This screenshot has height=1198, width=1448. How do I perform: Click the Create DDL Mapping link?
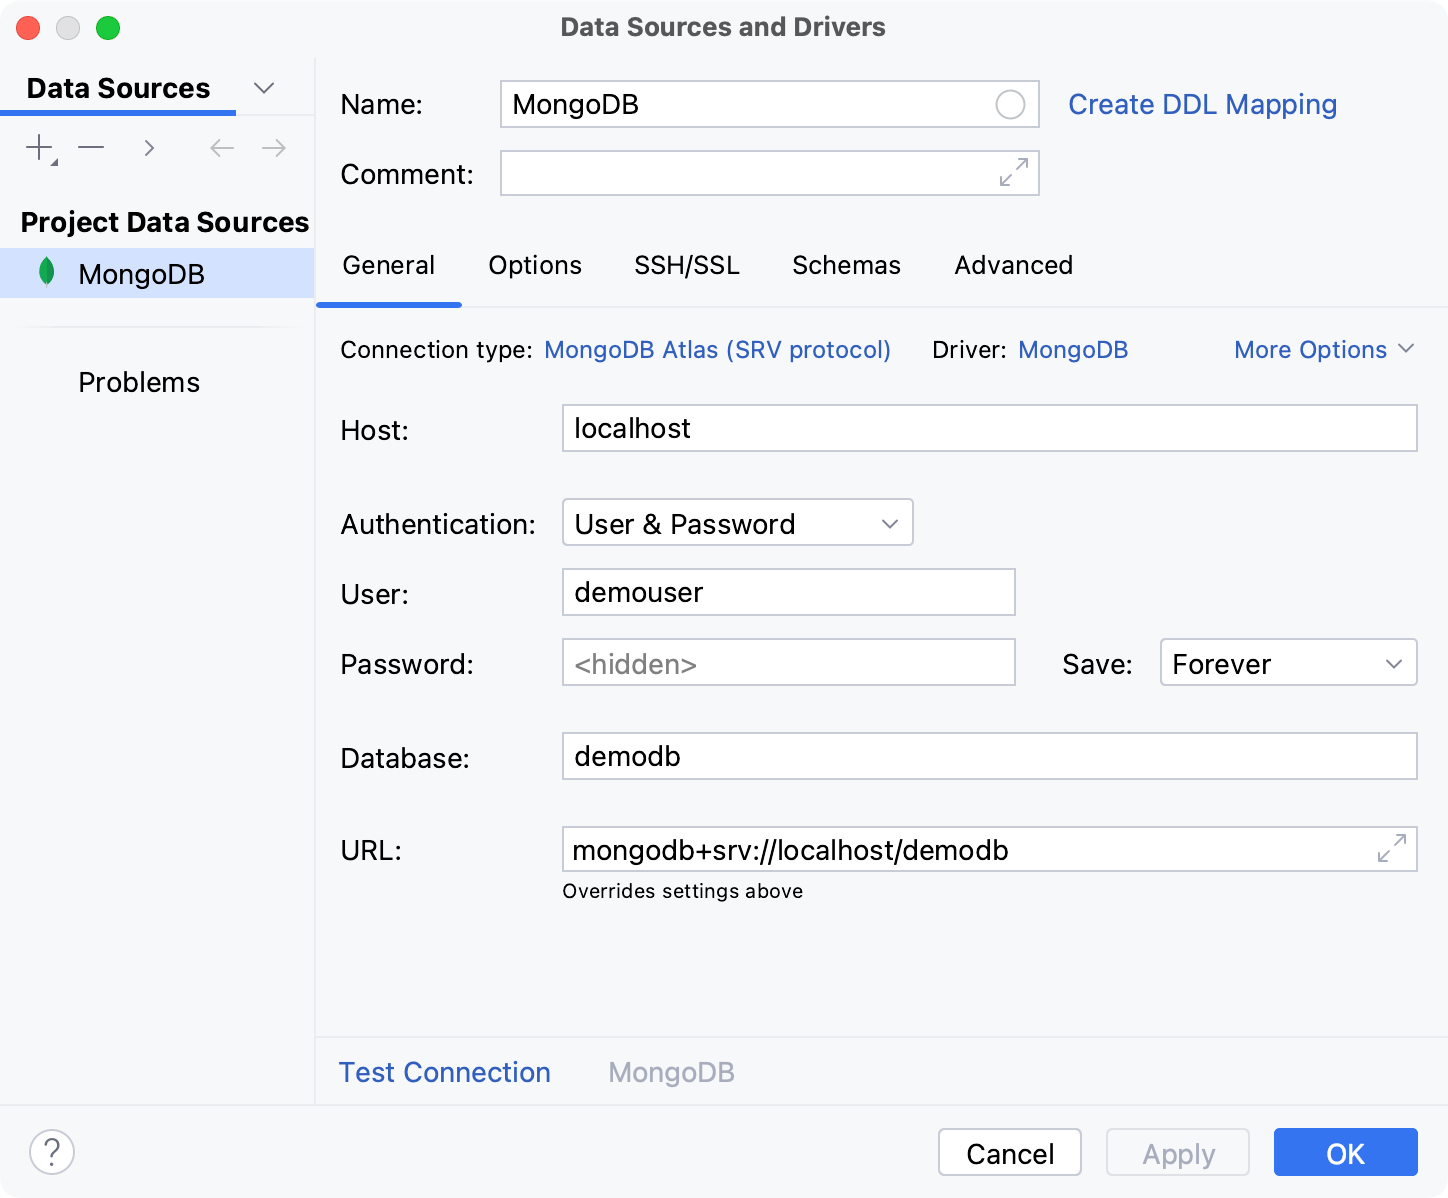click(x=1202, y=104)
